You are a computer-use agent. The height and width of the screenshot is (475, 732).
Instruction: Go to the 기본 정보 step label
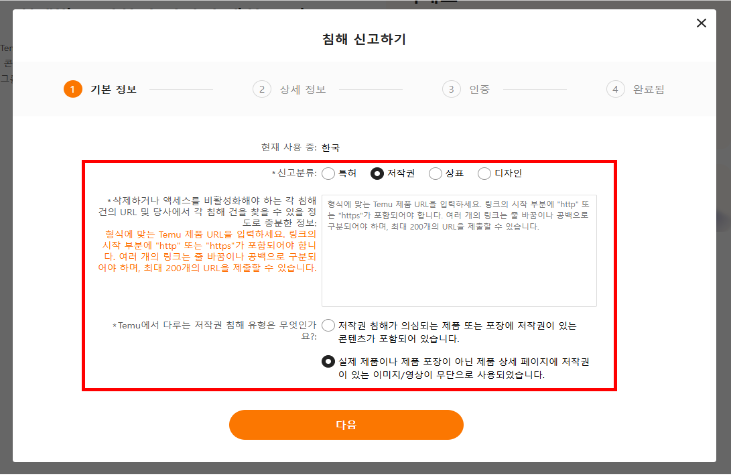tap(113, 89)
